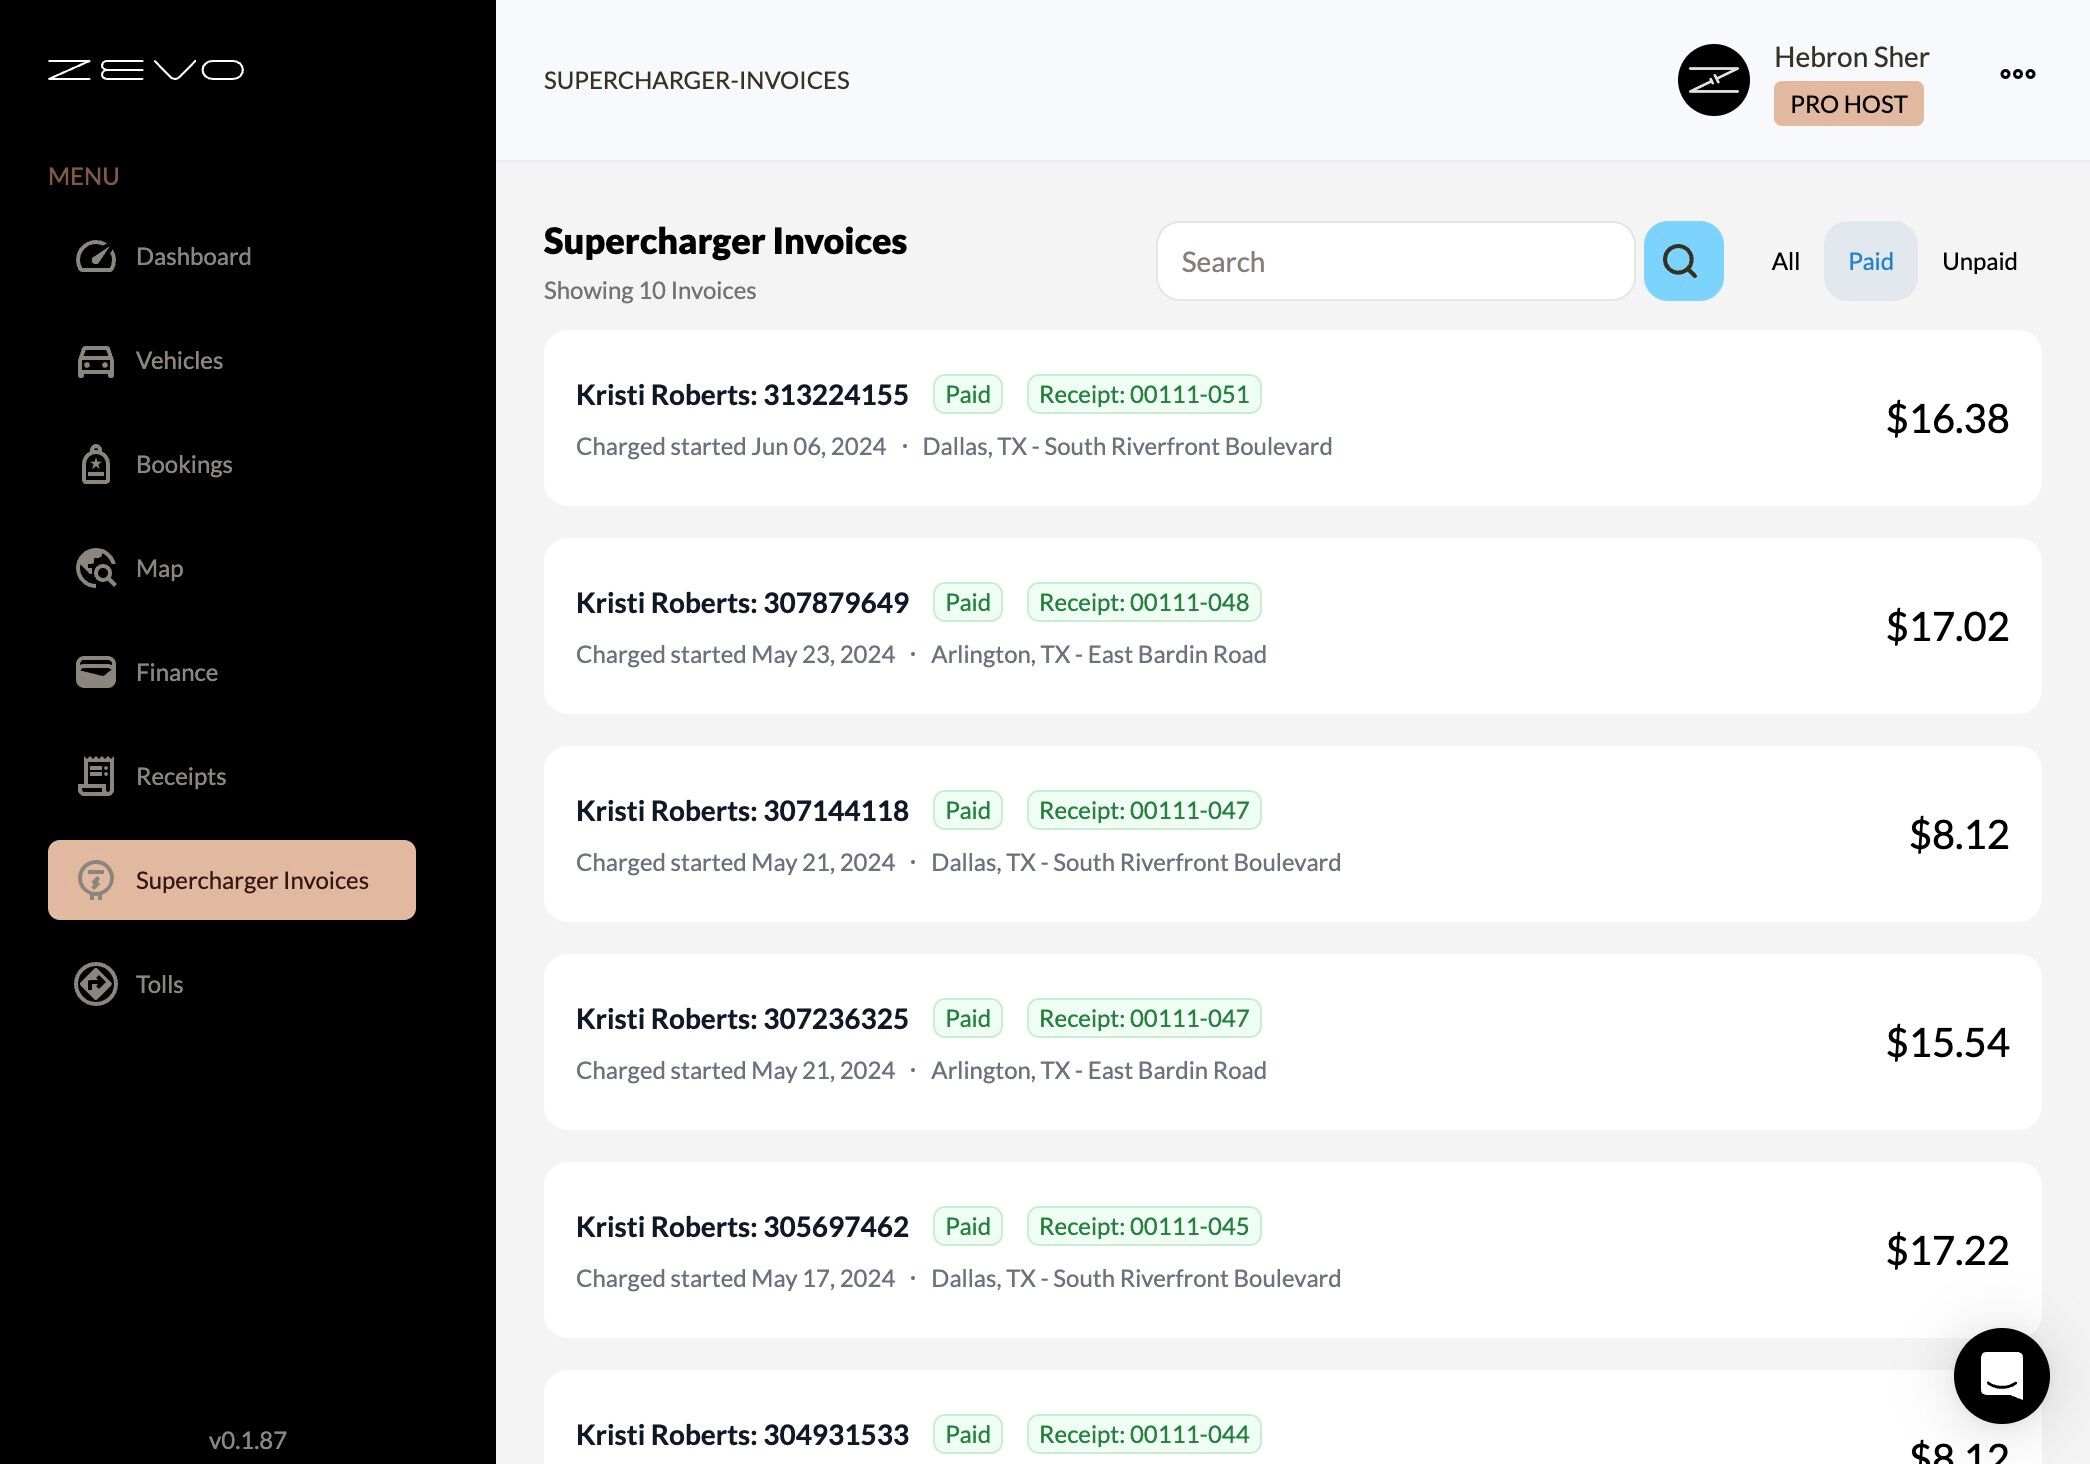2090x1464 pixels.
Task: Open Receipt 00111-048 badge
Action: [x=1143, y=602]
